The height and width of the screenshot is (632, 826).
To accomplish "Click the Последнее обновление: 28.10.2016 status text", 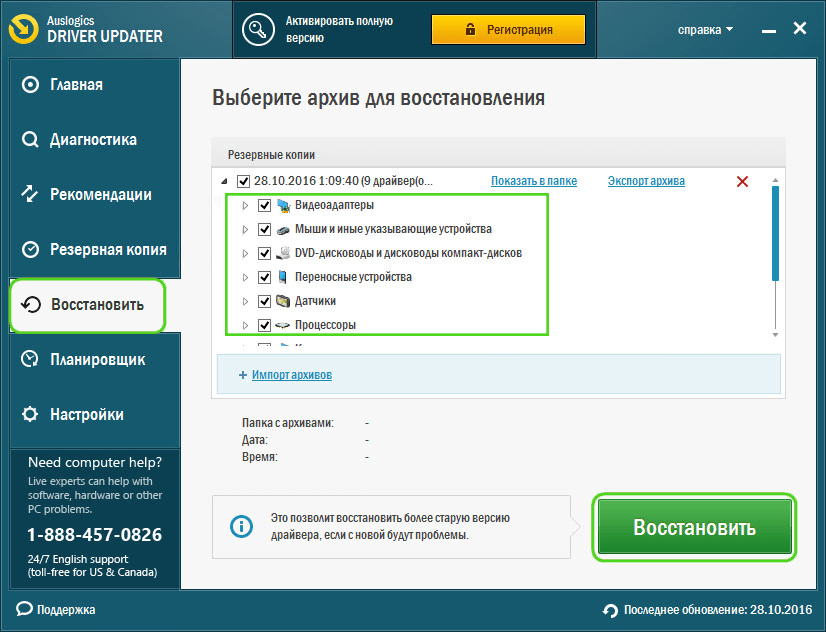I will (x=718, y=610).
